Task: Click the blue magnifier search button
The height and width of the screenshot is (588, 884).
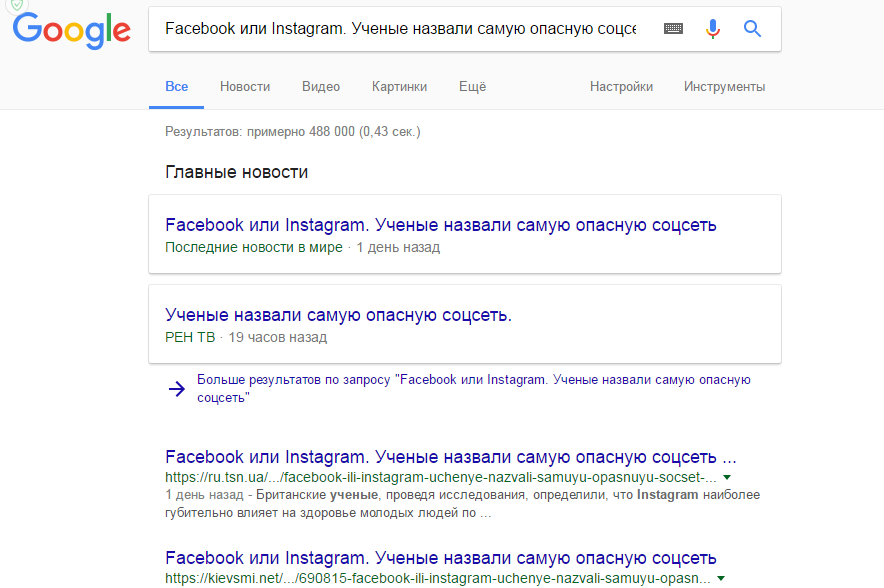Action: (x=752, y=28)
